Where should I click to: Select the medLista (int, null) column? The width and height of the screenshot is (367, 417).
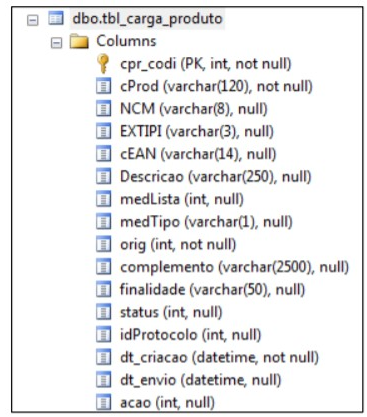click(182, 199)
